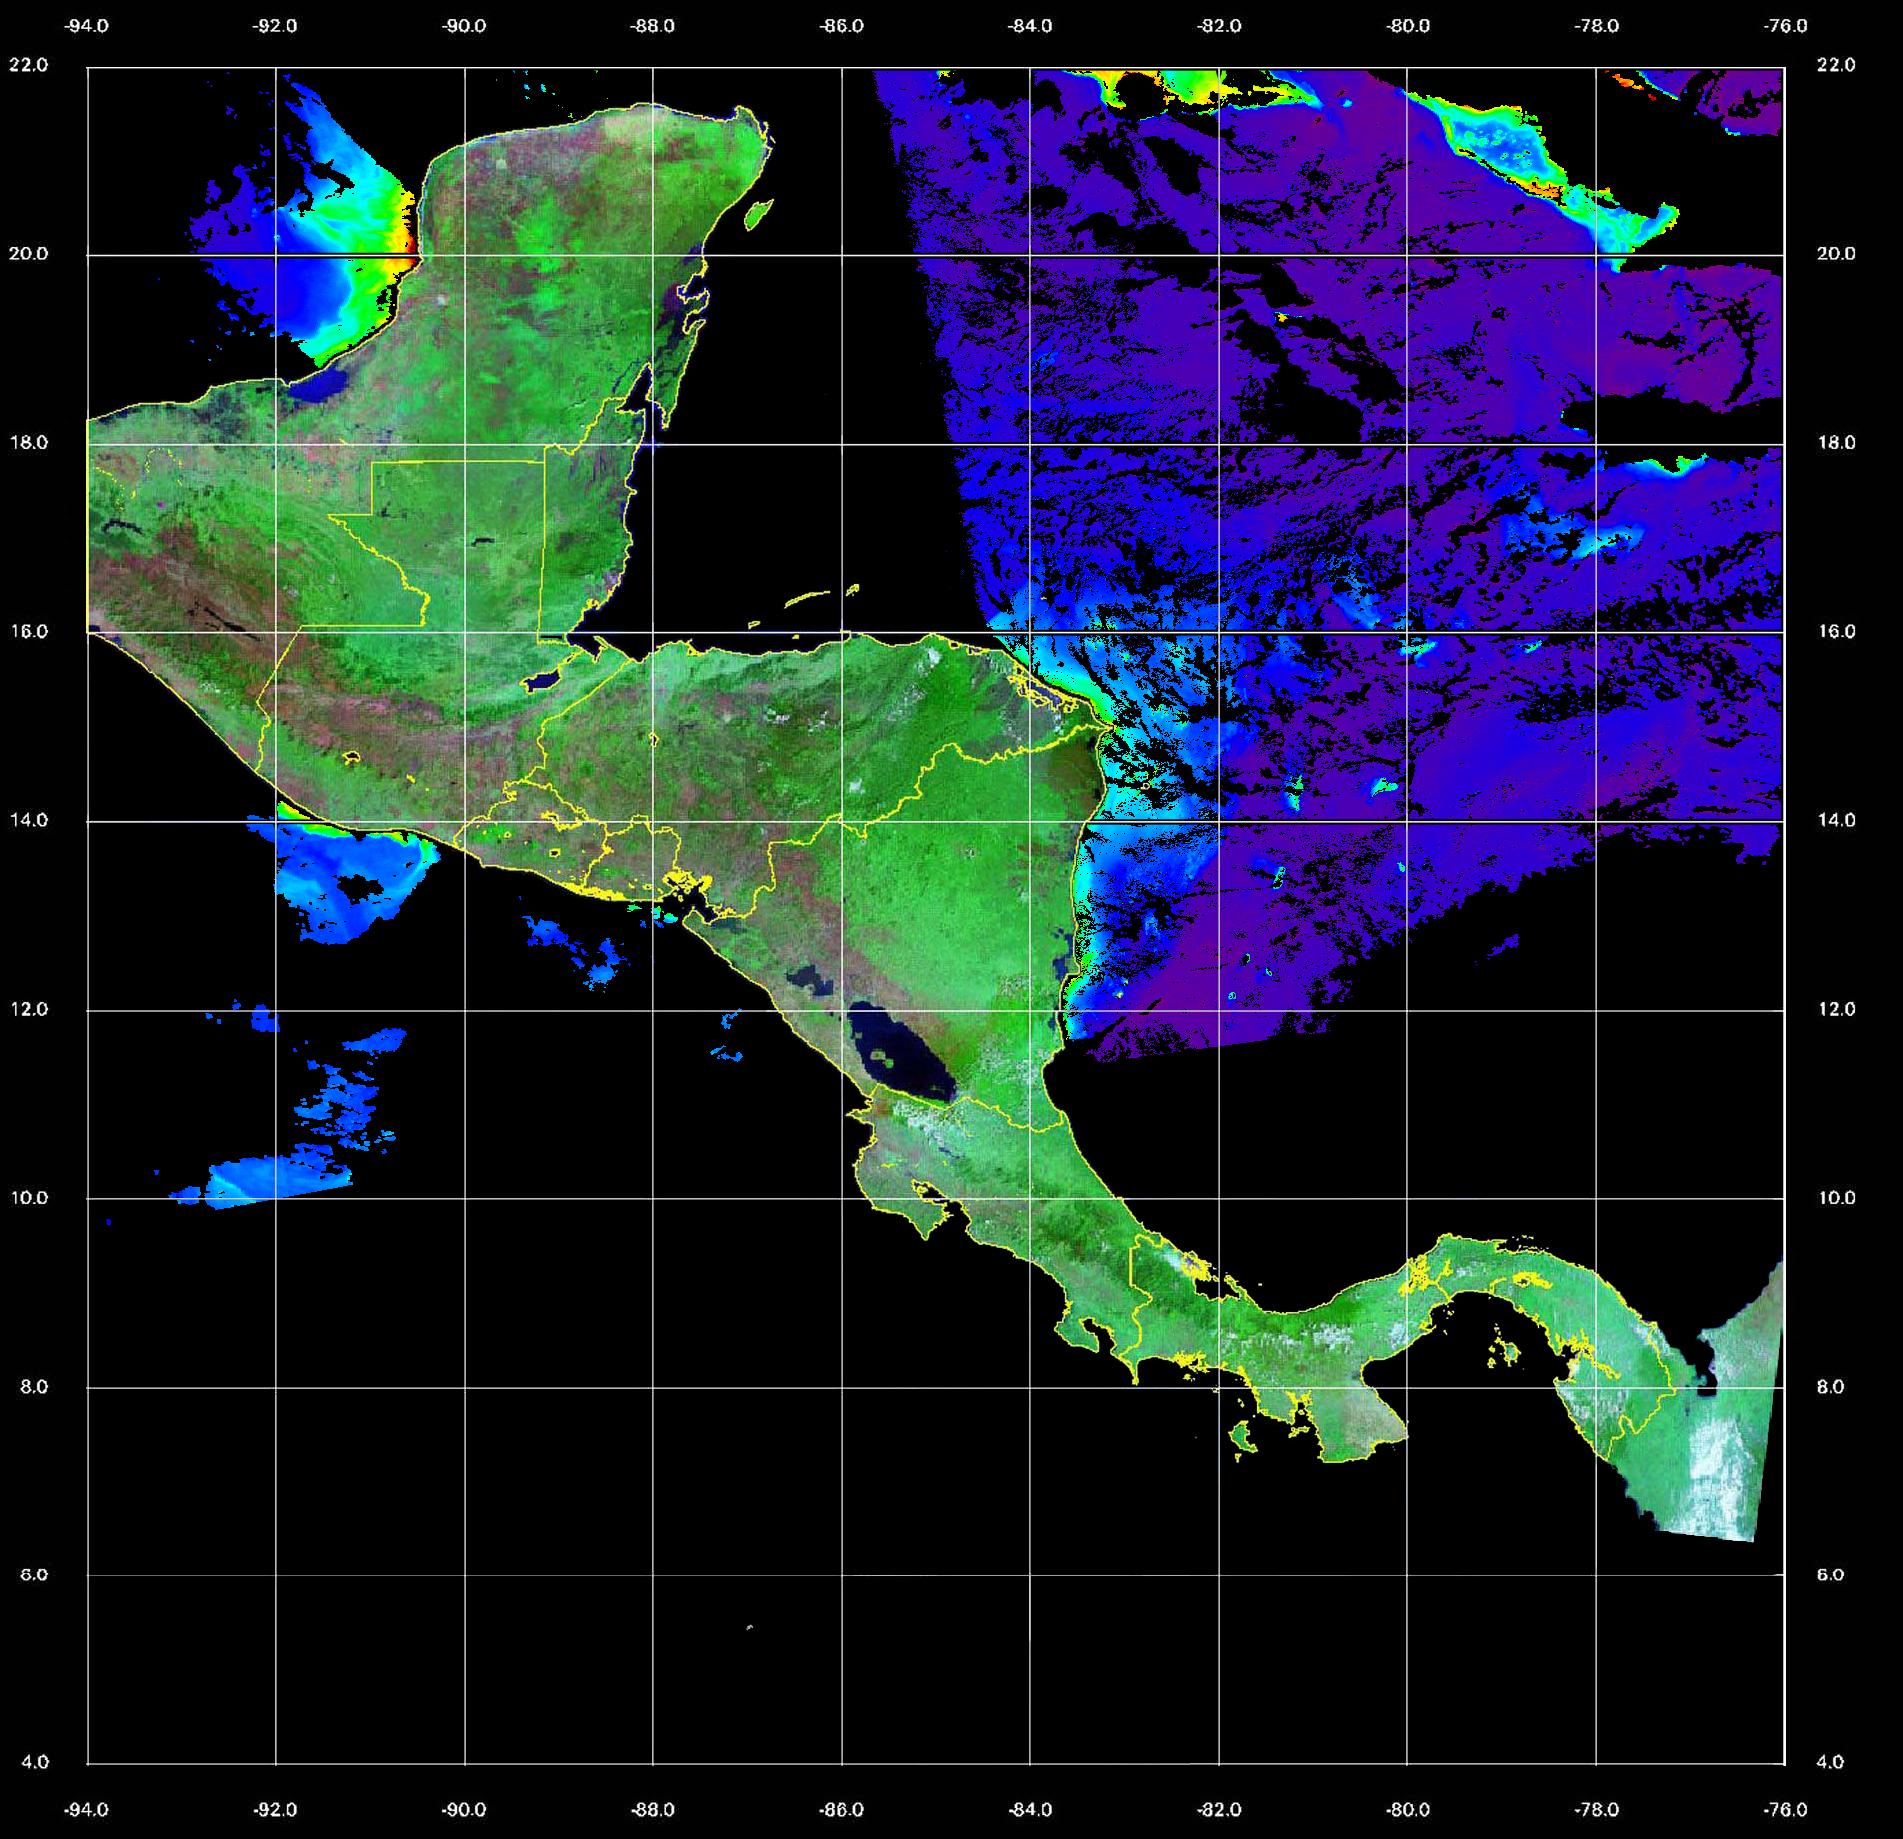Click the -94.0 label on top axis
The height and width of the screenshot is (1839, 1903).
pyautogui.click(x=87, y=26)
